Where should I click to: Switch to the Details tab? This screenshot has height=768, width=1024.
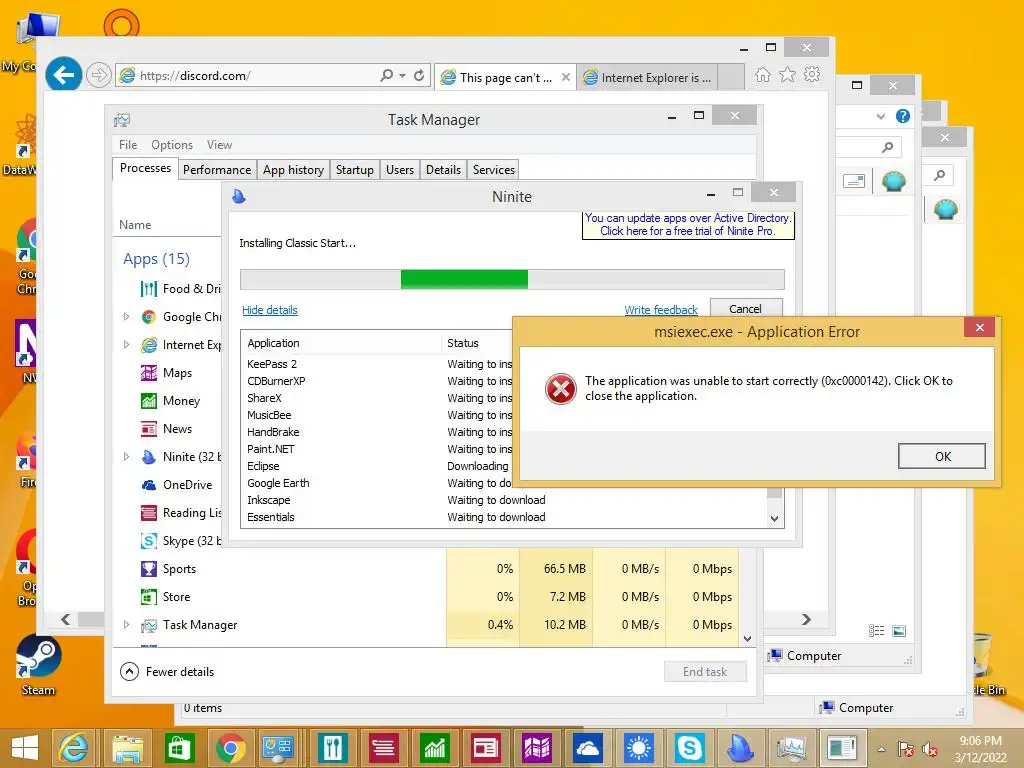443,170
